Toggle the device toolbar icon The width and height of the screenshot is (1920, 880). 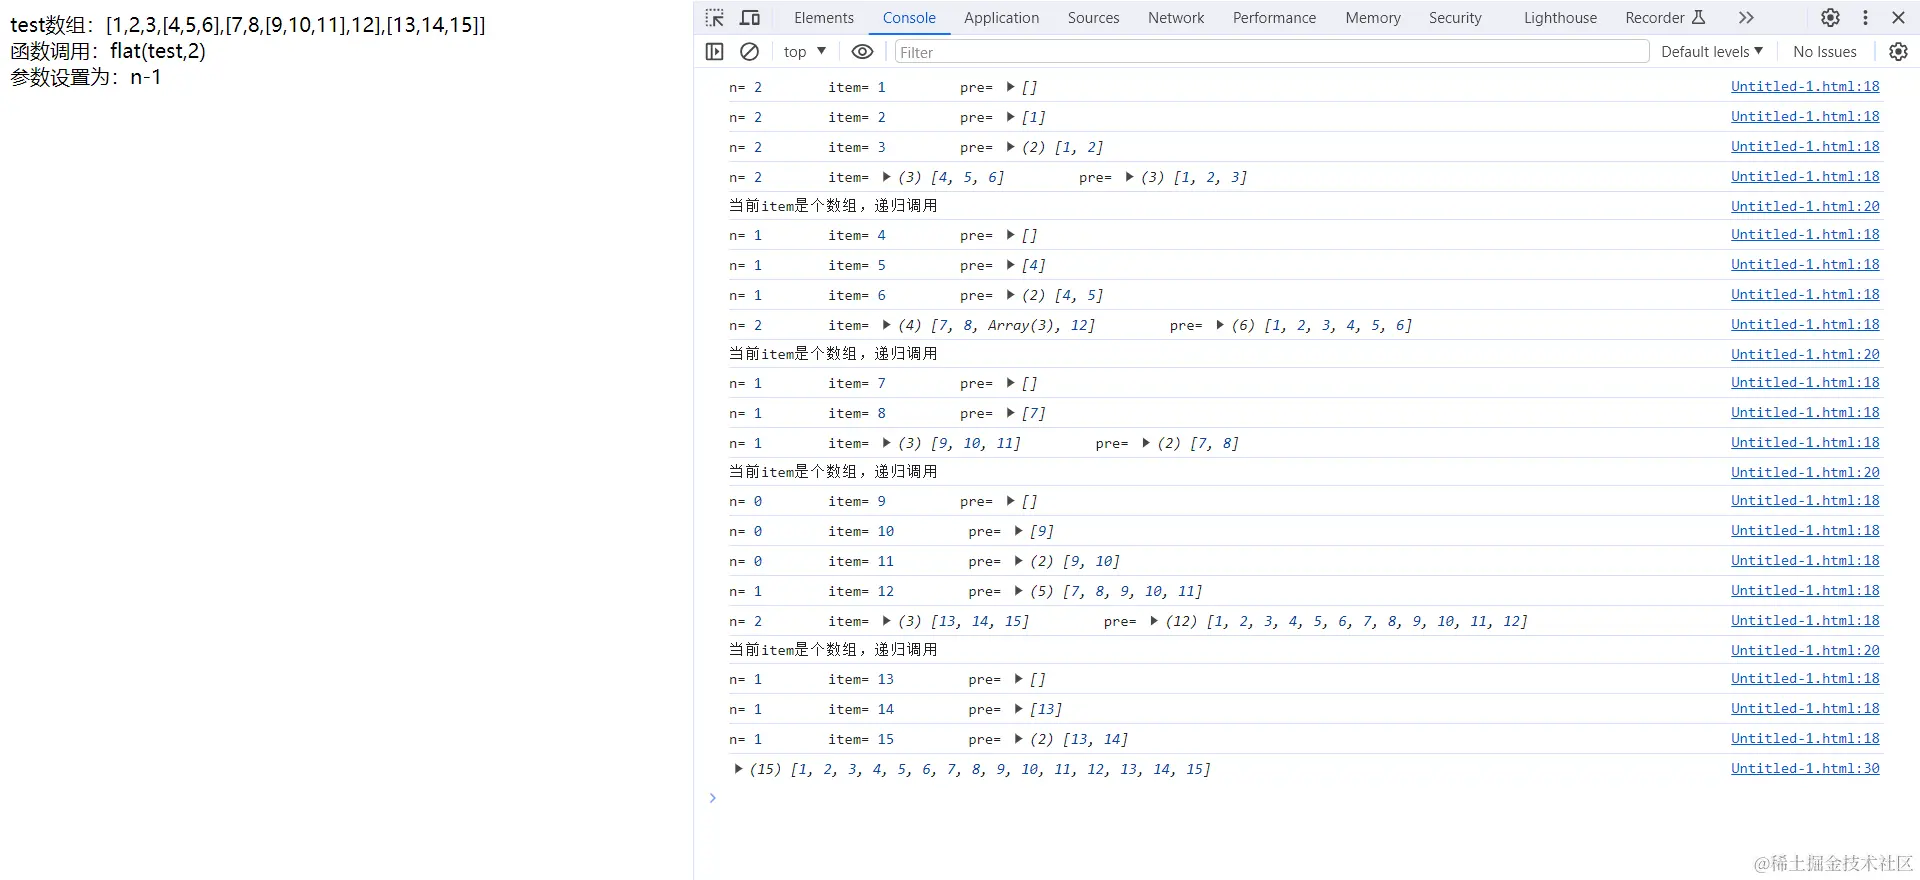[750, 18]
